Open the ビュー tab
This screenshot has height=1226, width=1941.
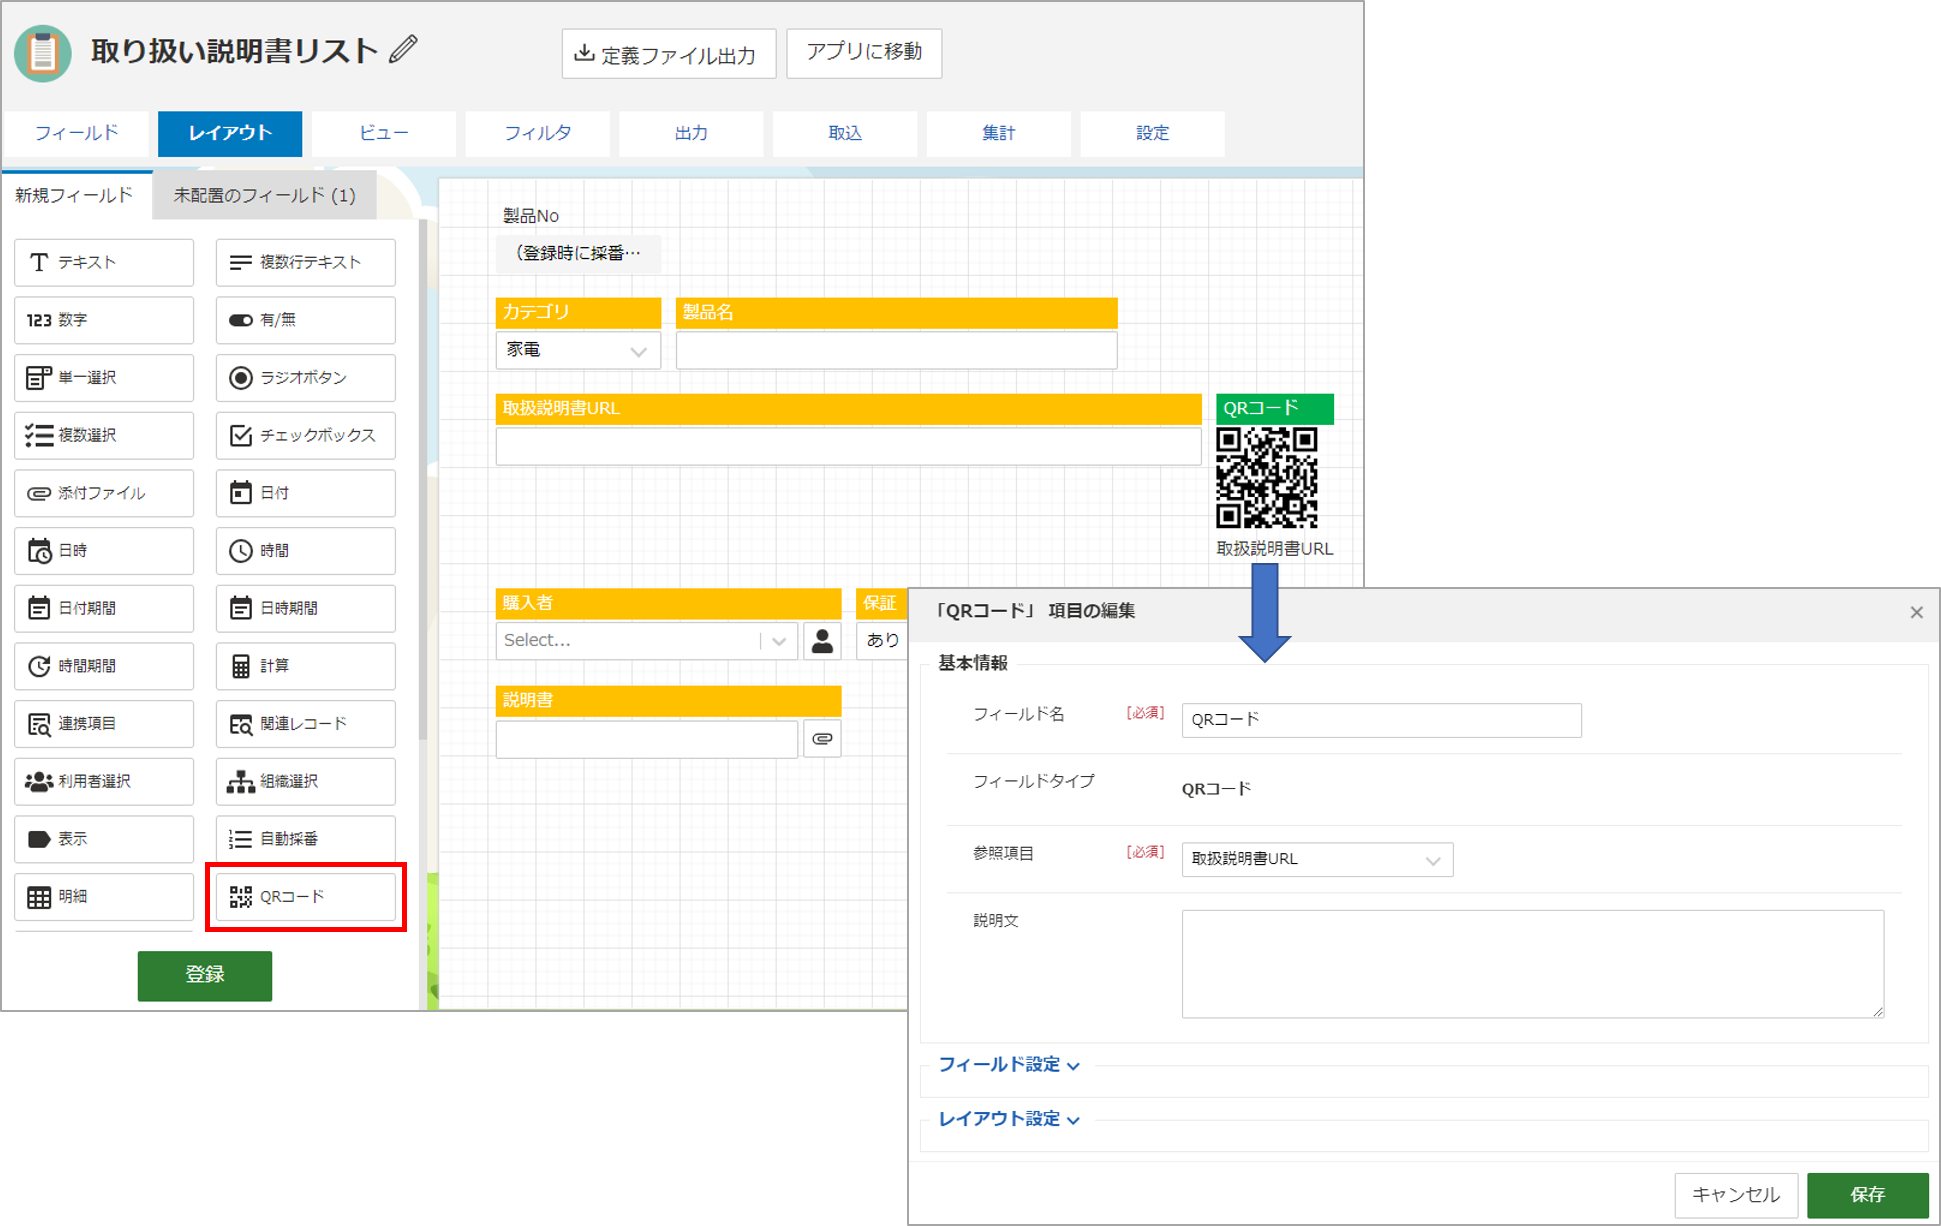[384, 133]
